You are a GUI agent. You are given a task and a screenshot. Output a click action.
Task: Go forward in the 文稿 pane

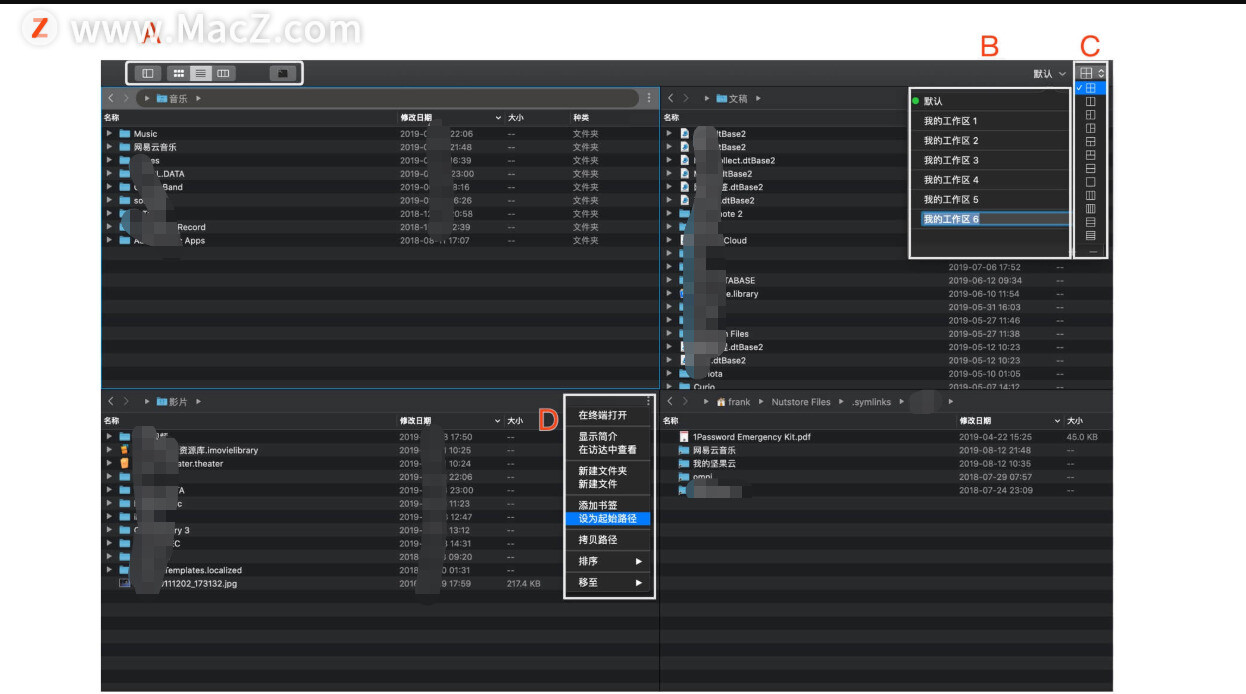685,98
